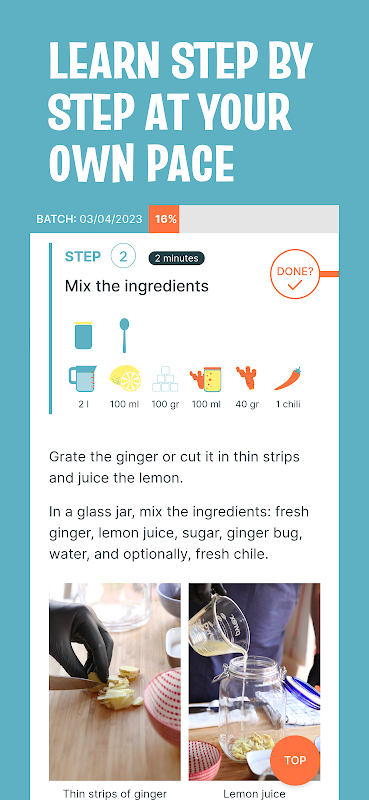
Task: Tap the BATCH: 03/04/2023 label
Action: click(x=89, y=219)
